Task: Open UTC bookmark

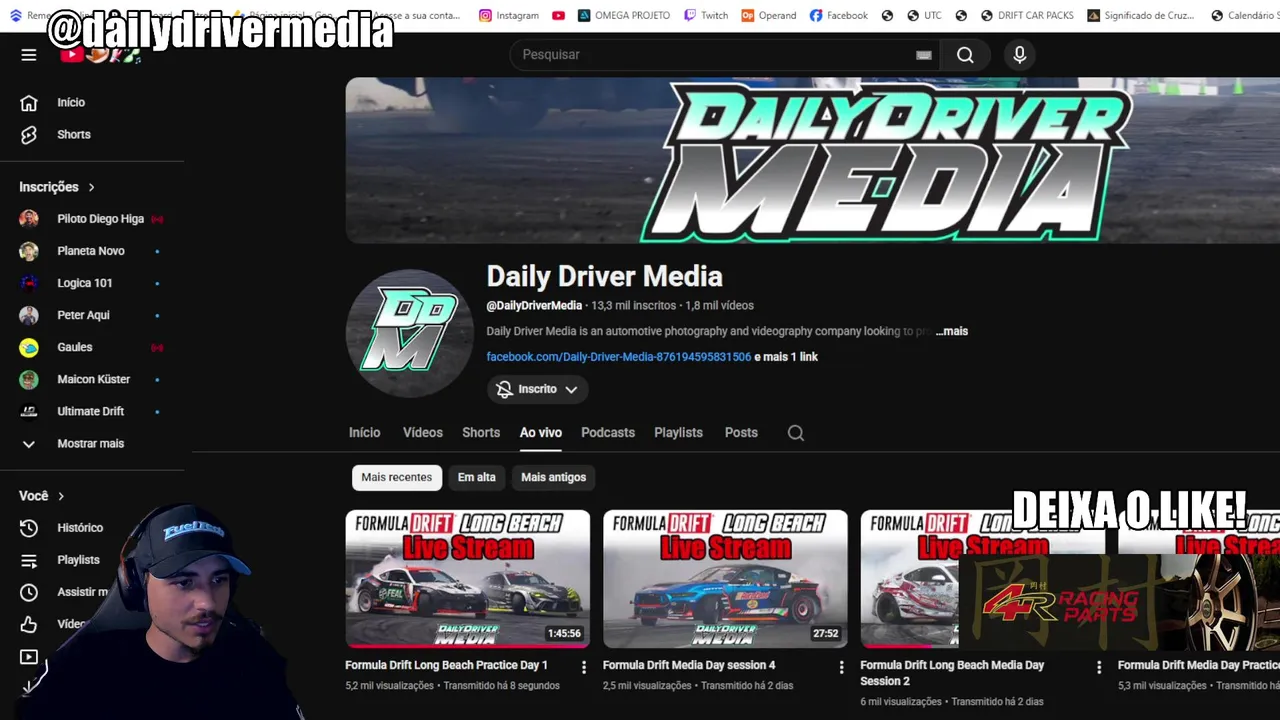Action: pyautogui.click(x=924, y=15)
